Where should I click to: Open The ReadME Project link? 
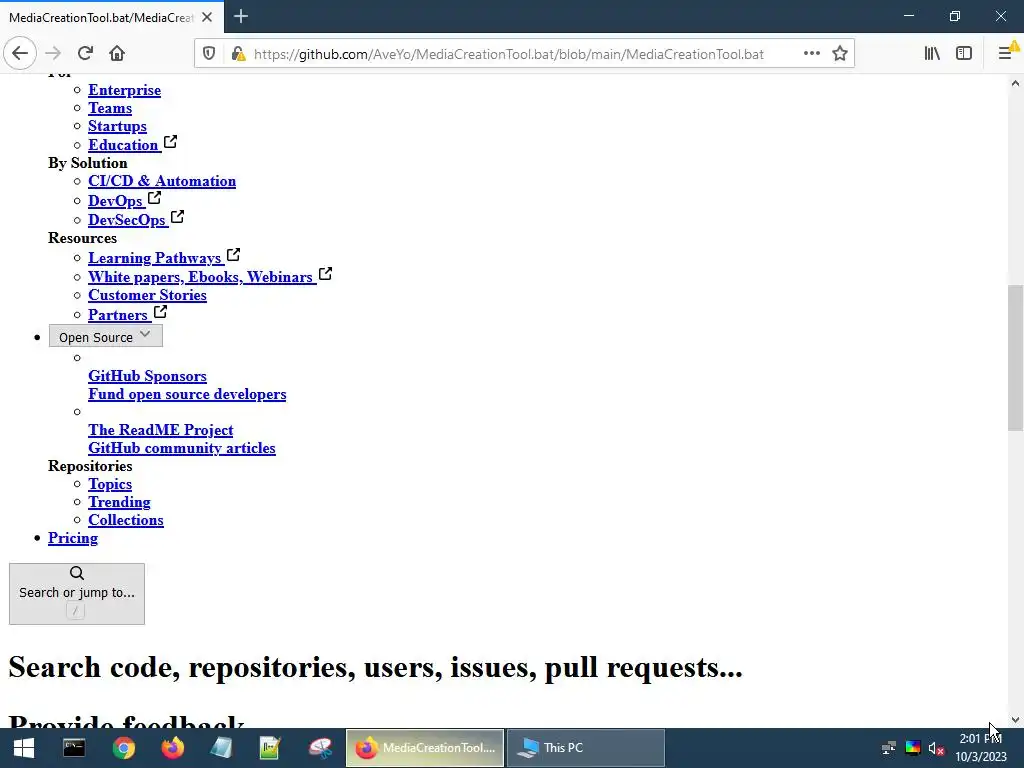(161, 430)
